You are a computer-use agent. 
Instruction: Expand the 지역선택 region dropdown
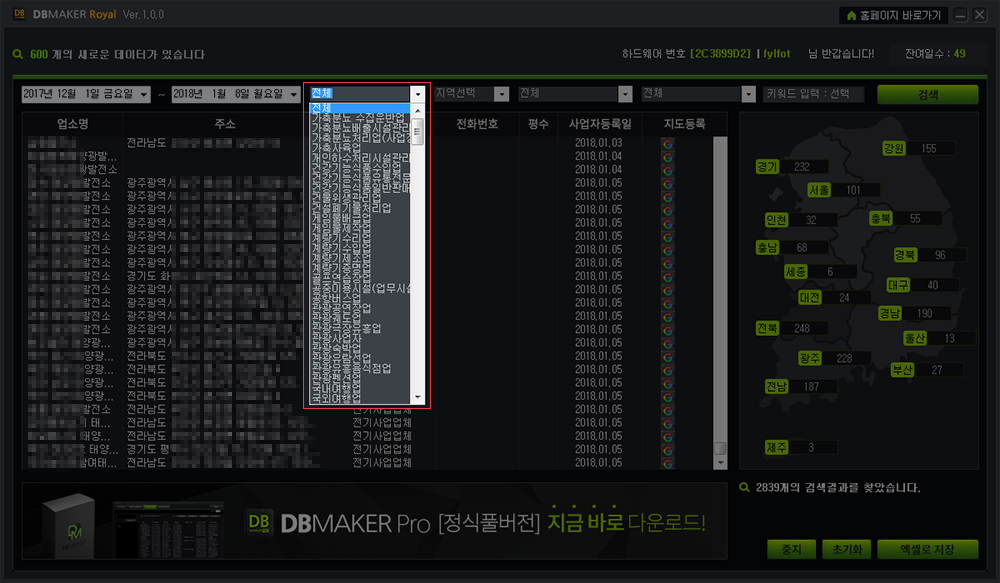point(501,94)
